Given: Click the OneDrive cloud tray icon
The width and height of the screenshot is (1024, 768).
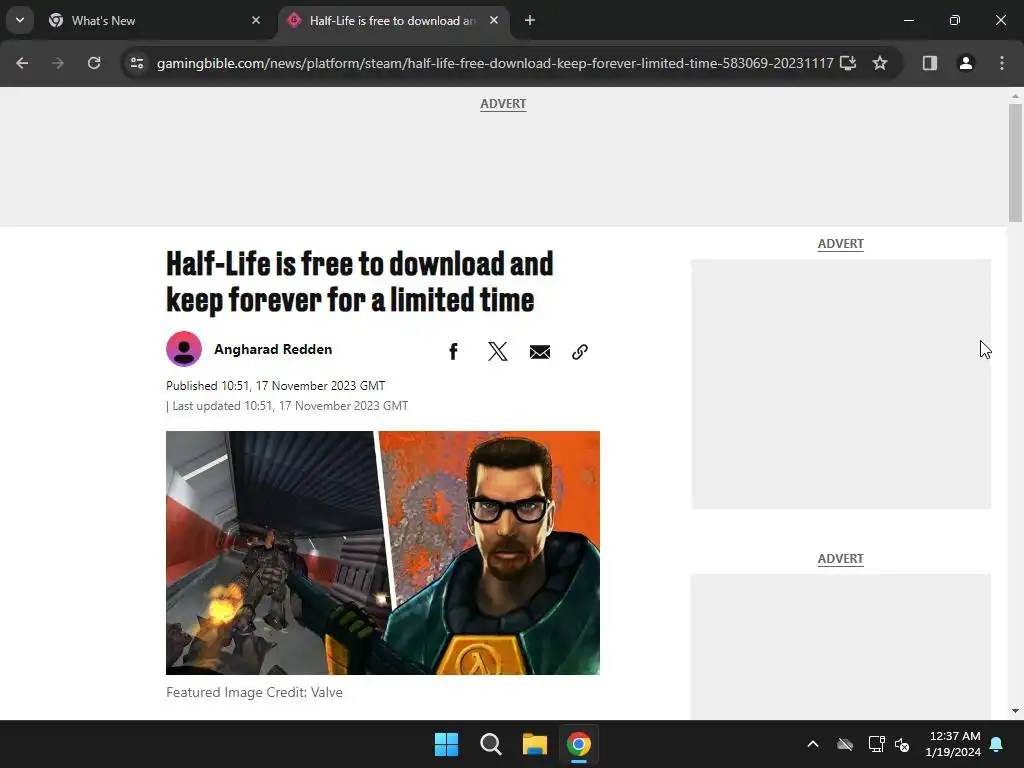Looking at the screenshot, I should click(x=845, y=744).
